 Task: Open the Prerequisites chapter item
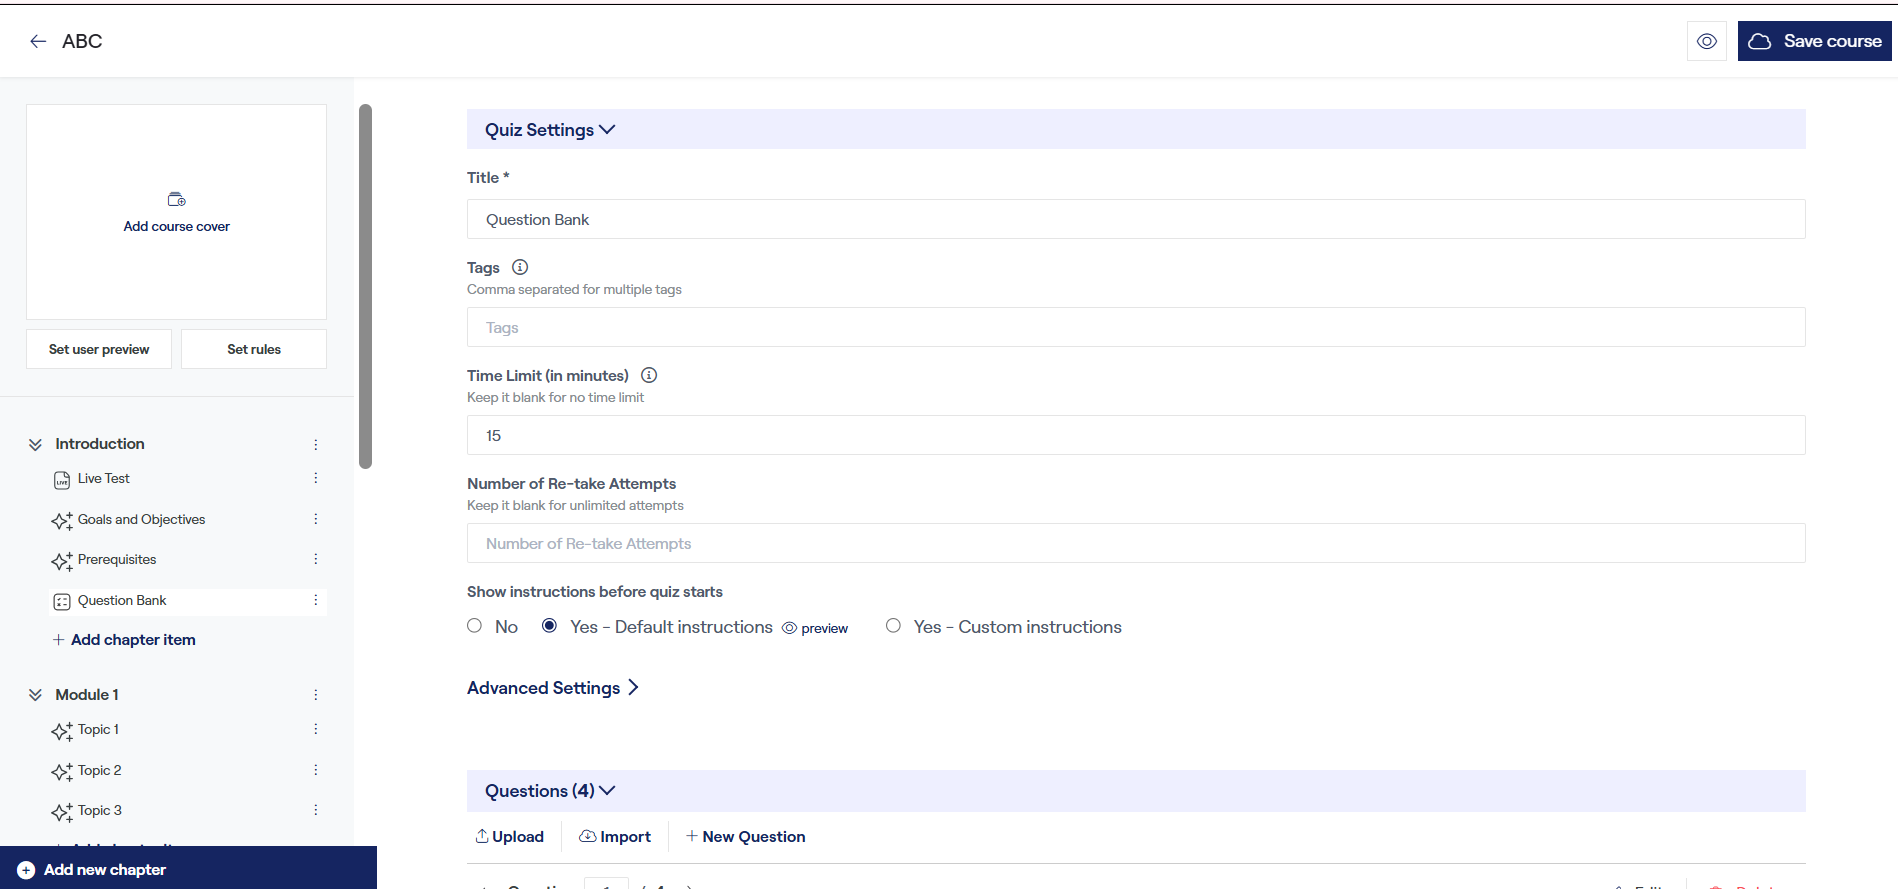117,560
